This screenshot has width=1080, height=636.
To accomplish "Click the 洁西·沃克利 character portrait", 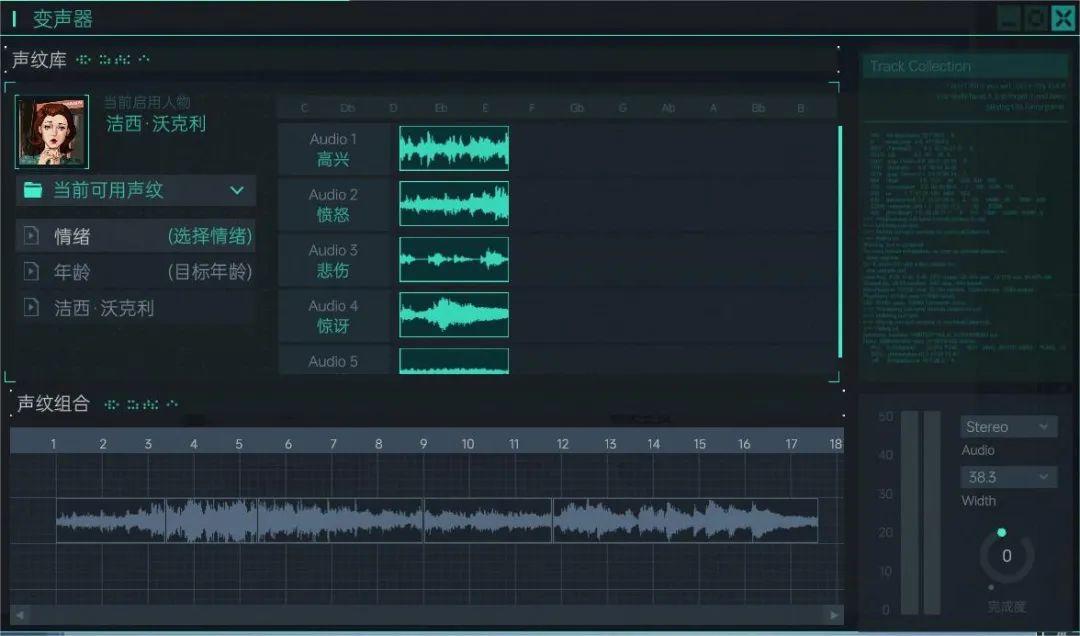I will point(46,131).
